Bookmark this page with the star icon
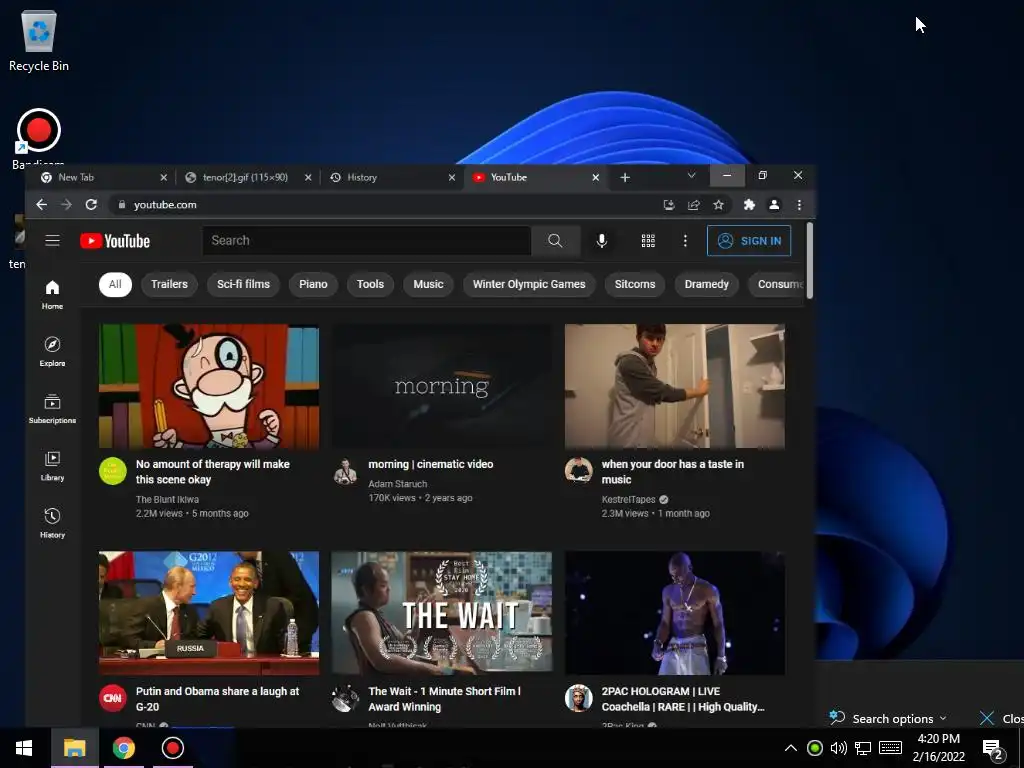1024x768 pixels. coord(718,204)
